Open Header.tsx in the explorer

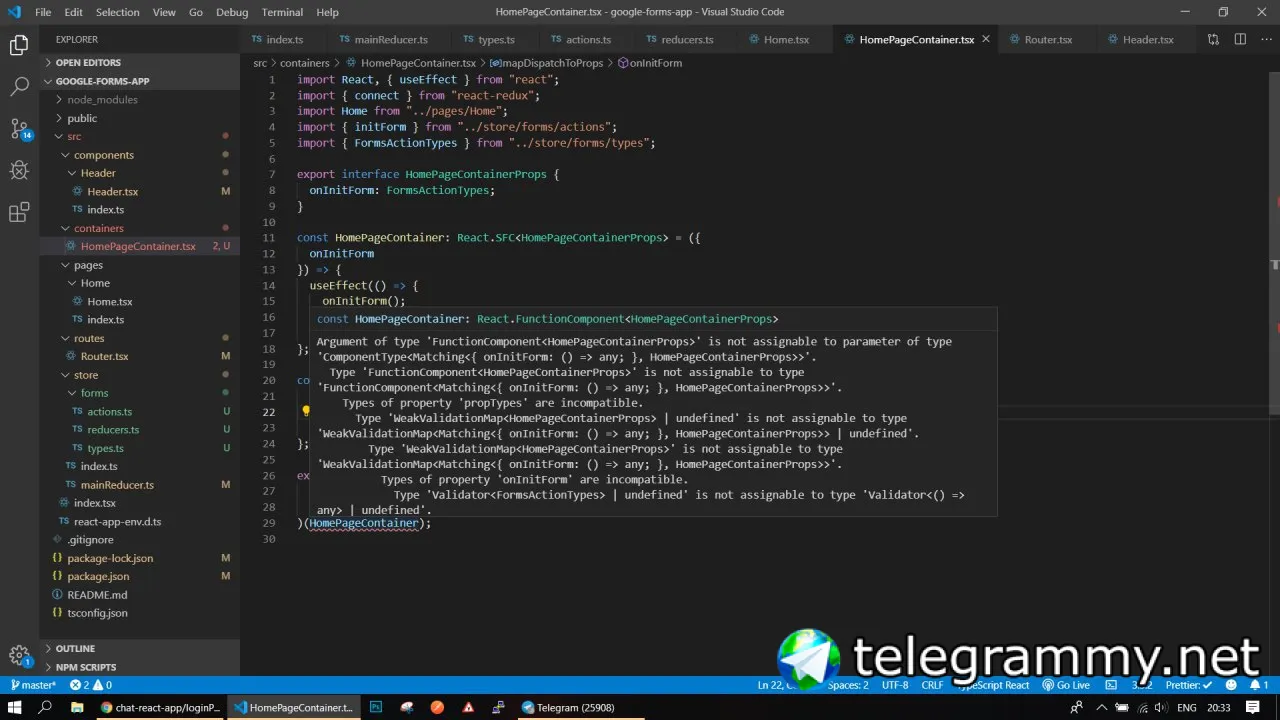(112, 191)
